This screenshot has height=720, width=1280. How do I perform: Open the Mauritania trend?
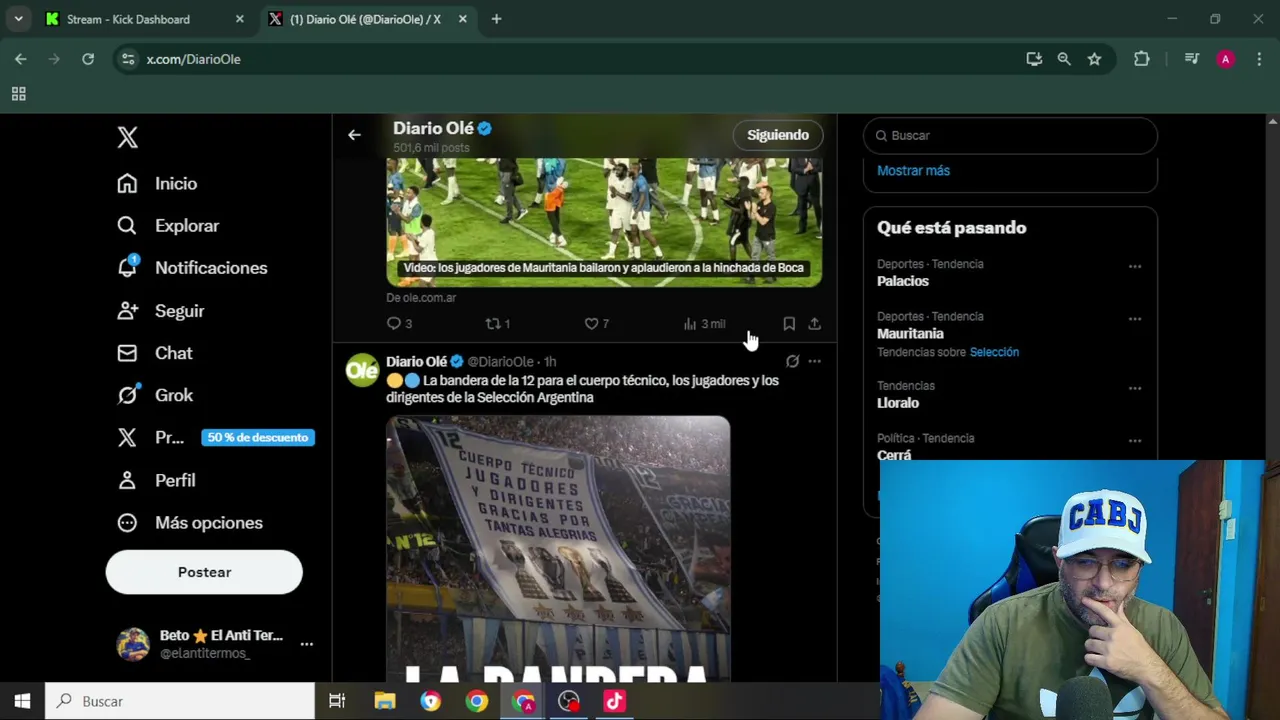point(910,334)
